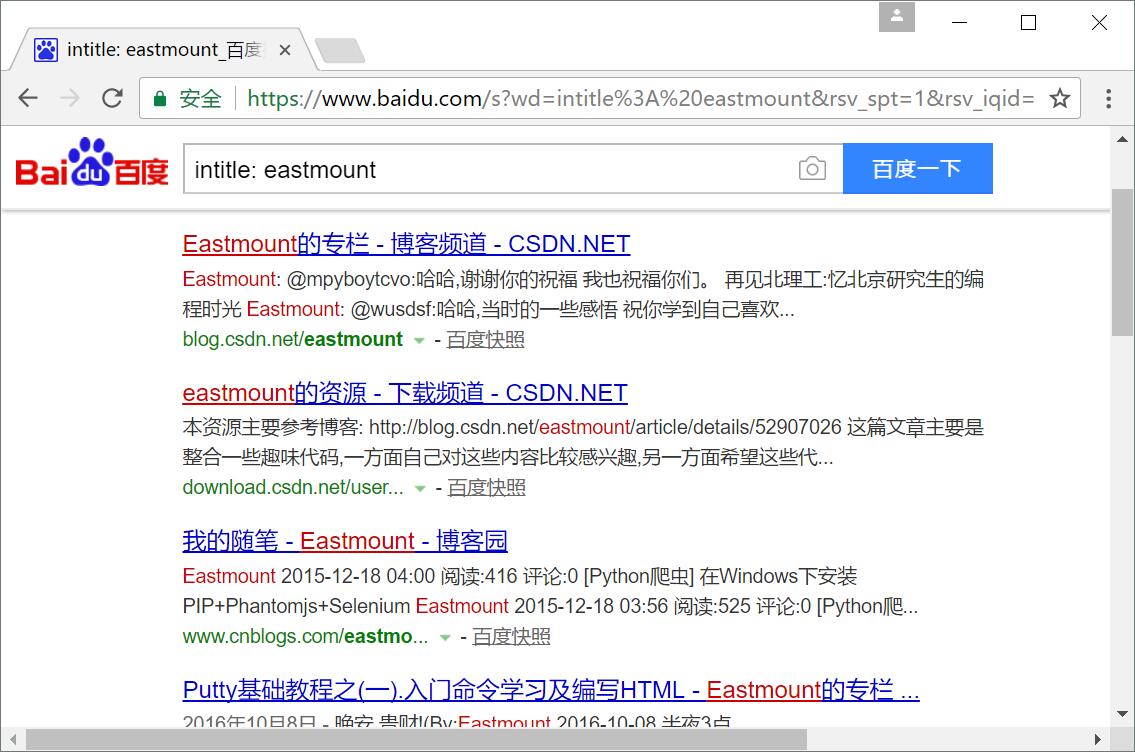1135x752 pixels.
Task: Click the download.csdn.net/user... green URL
Action: click(293, 487)
